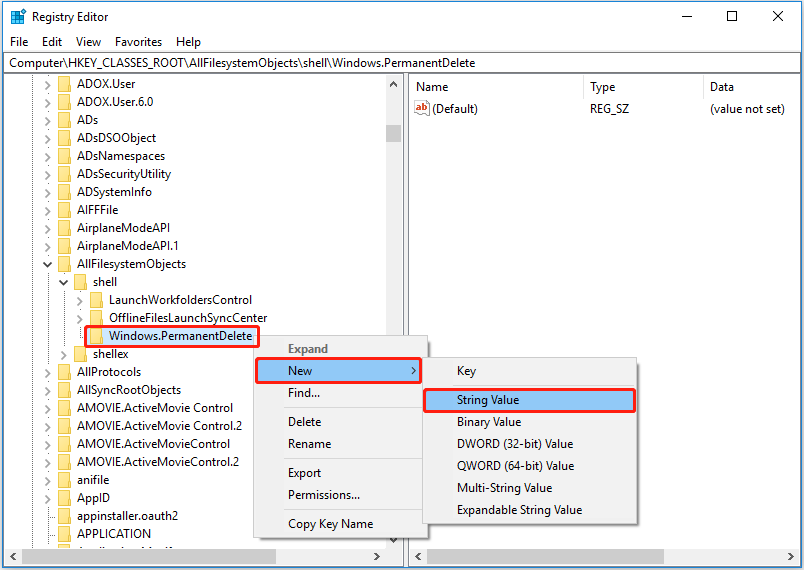Viewport: 804px width, 570px height.
Task: Select New in the context menu
Action: click(x=338, y=371)
